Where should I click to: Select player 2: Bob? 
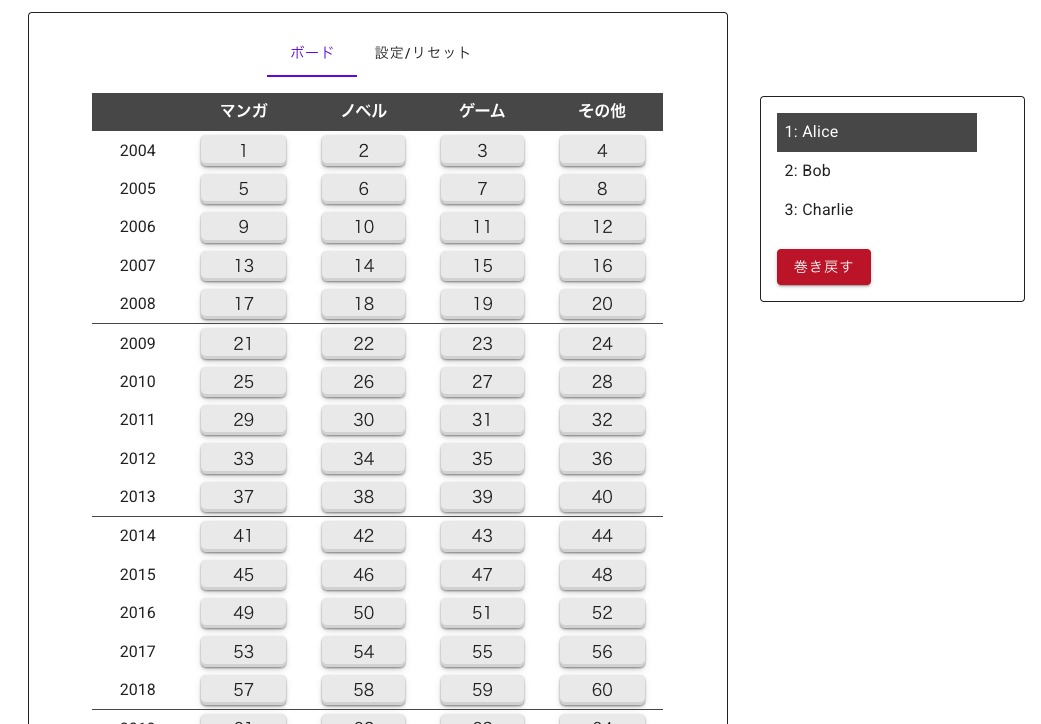pyautogui.click(x=876, y=171)
